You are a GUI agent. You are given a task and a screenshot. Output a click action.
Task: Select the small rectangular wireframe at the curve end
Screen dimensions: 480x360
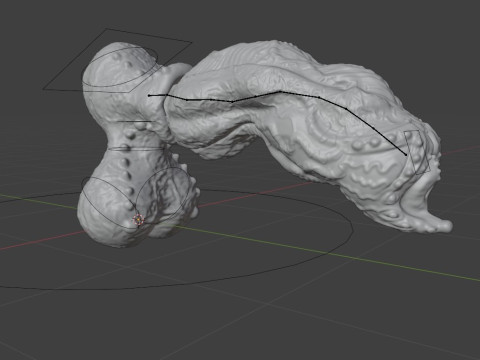[x=417, y=152]
